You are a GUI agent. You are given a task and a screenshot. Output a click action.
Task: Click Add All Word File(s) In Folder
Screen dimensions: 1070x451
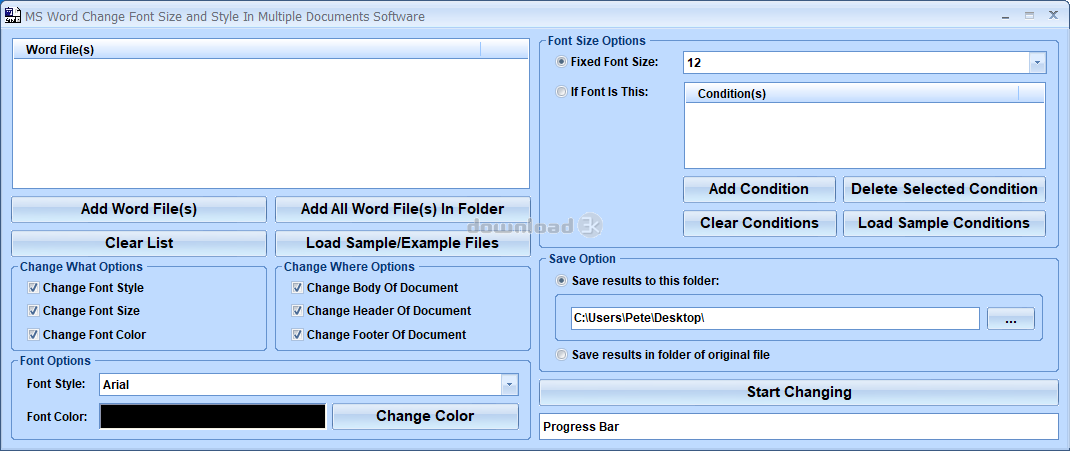pyautogui.click(x=403, y=209)
